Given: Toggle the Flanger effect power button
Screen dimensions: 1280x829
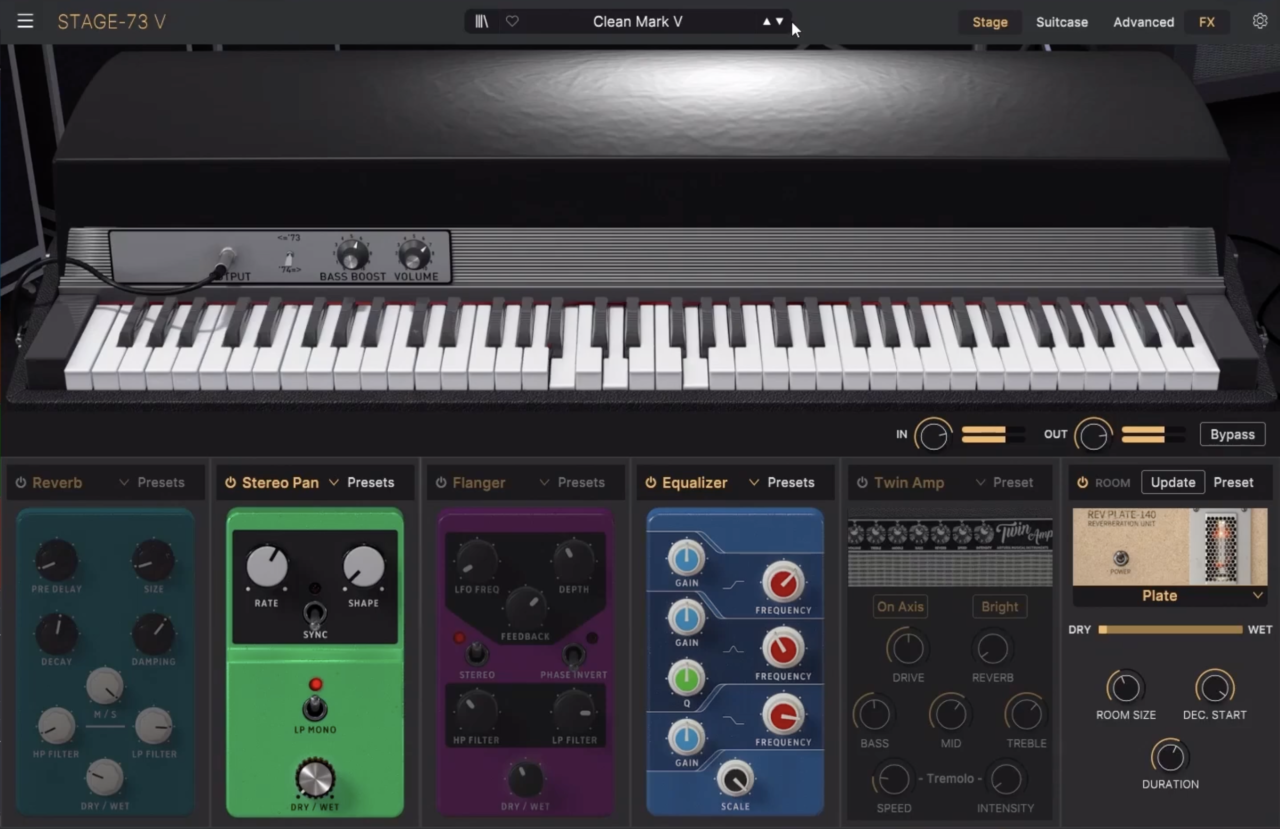Looking at the screenshot, I should 441,483.
